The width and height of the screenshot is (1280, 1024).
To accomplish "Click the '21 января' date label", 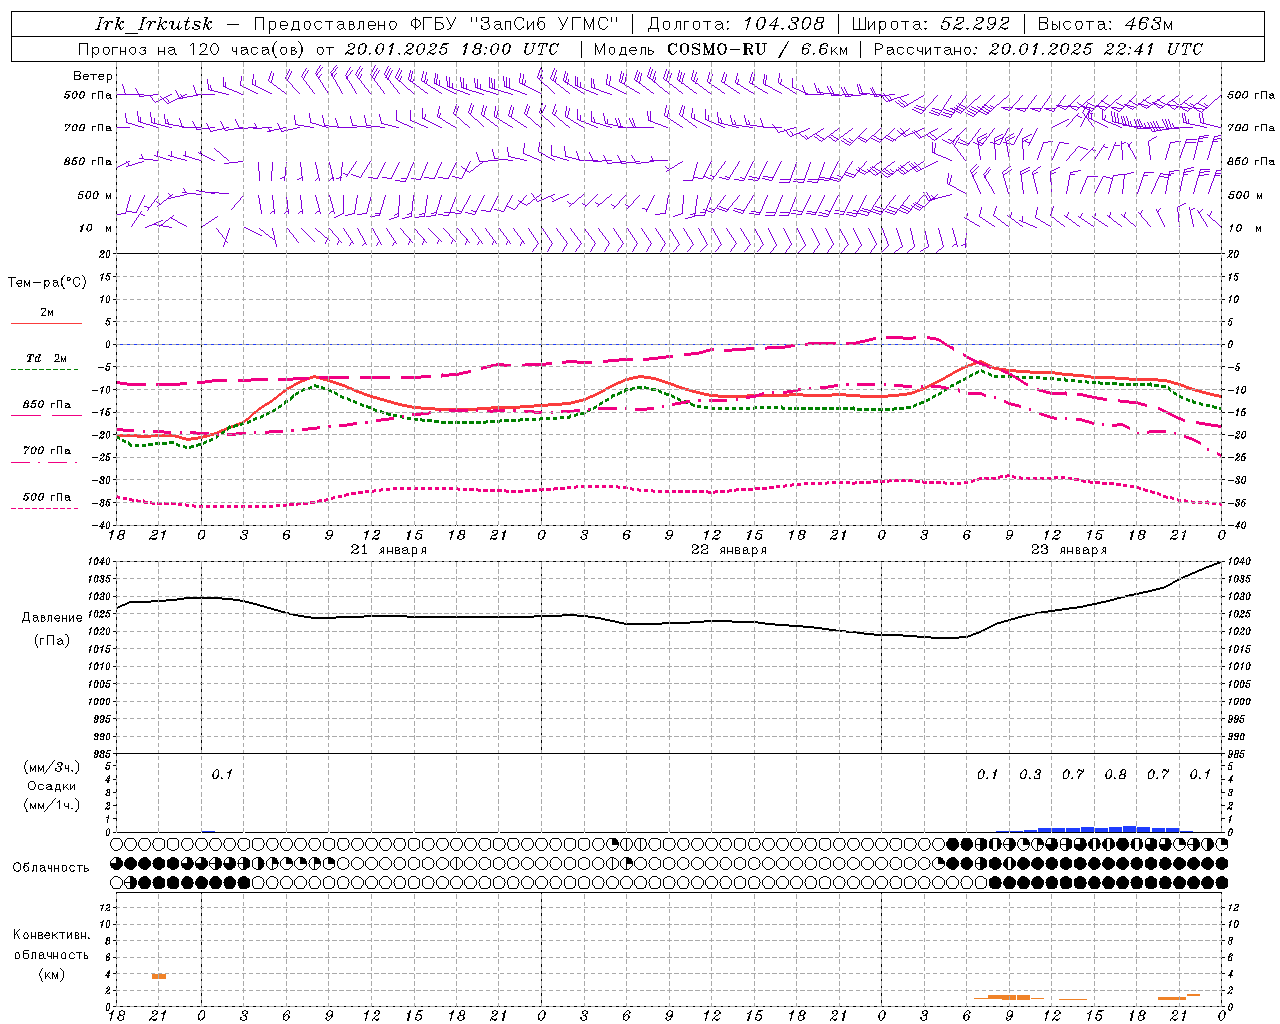I will click(x=389, y=550).
